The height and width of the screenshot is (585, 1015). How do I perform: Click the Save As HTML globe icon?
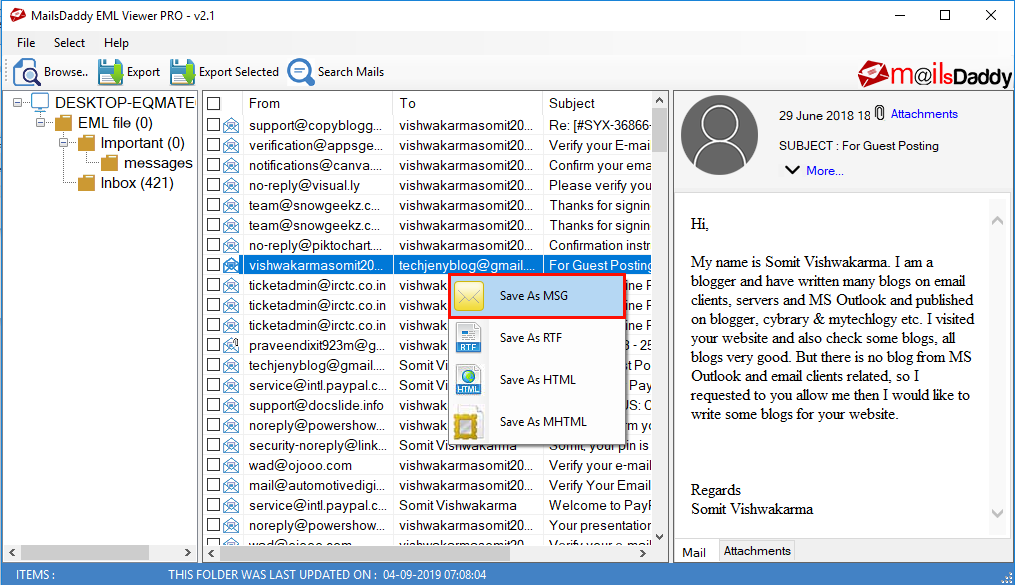pyautogui.click(x=469, y=380)
